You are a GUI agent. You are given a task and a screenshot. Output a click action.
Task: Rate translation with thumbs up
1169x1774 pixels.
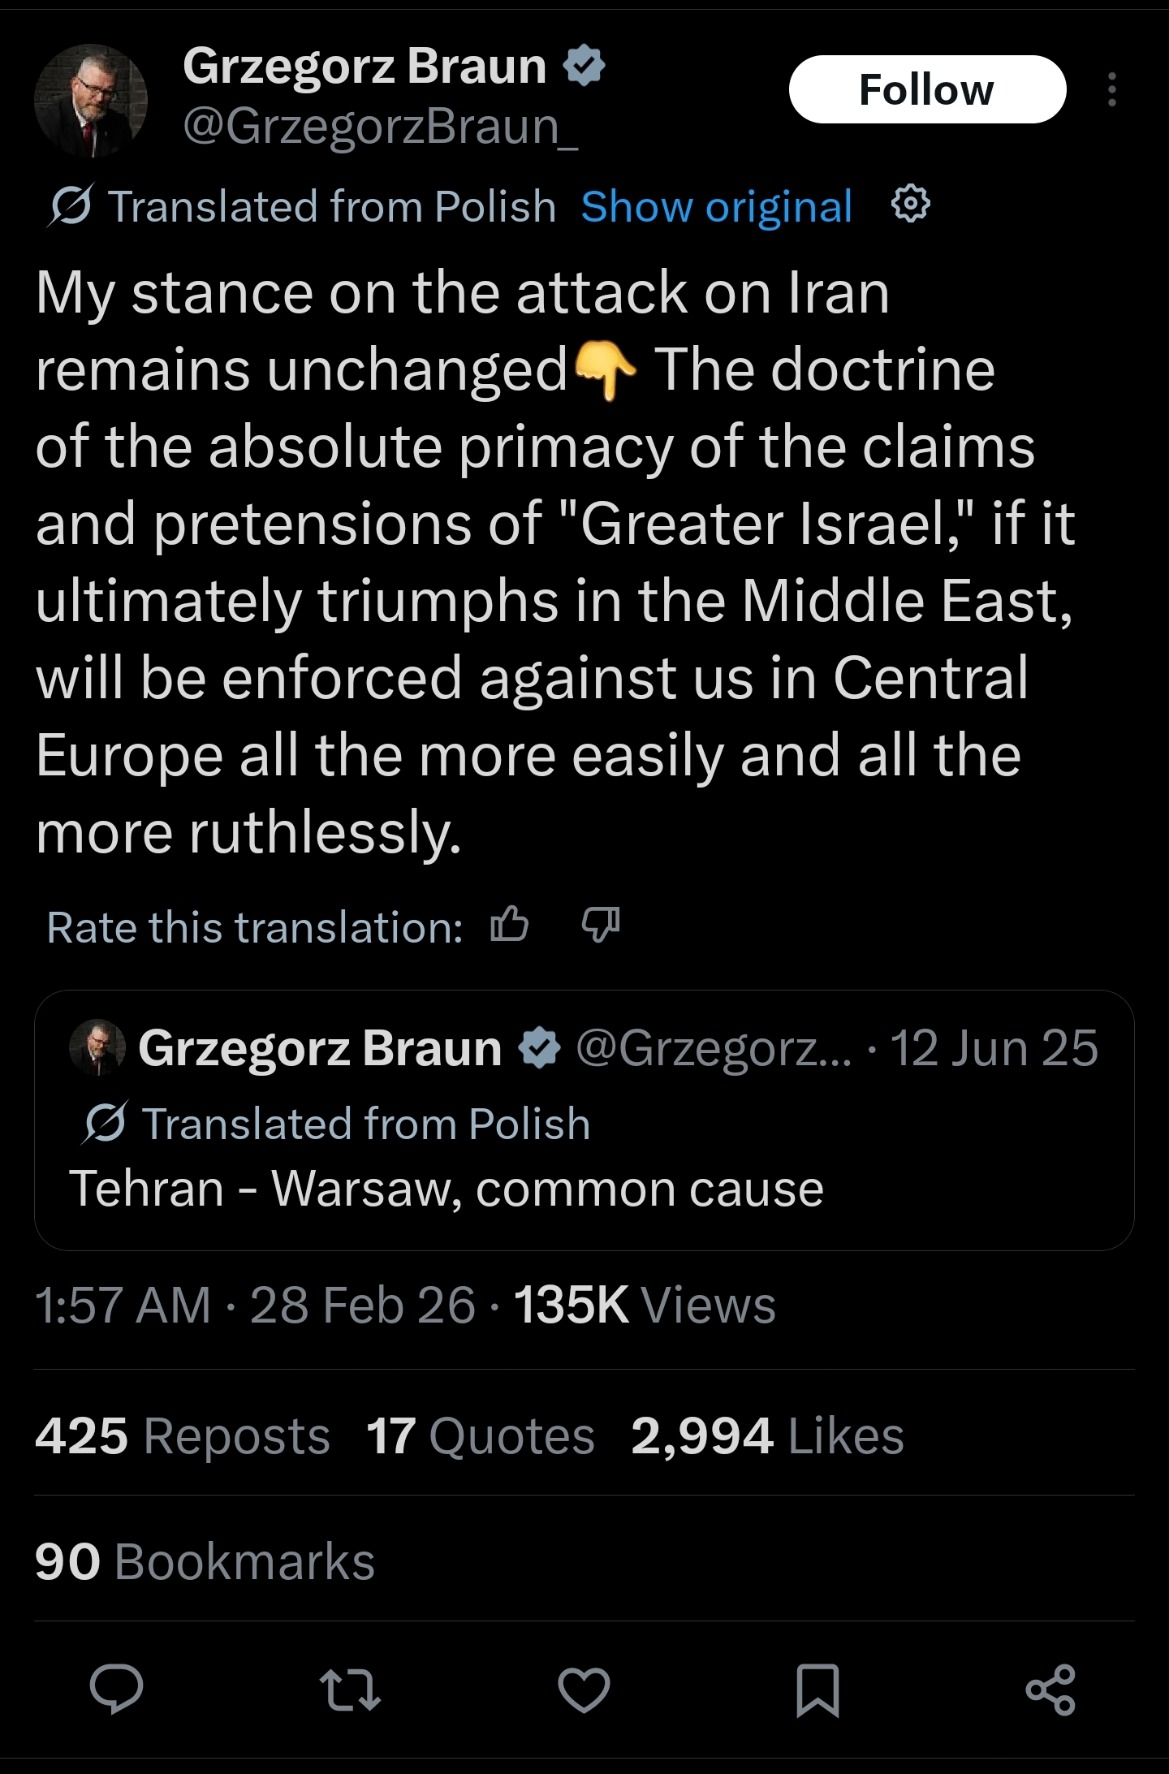509,926
